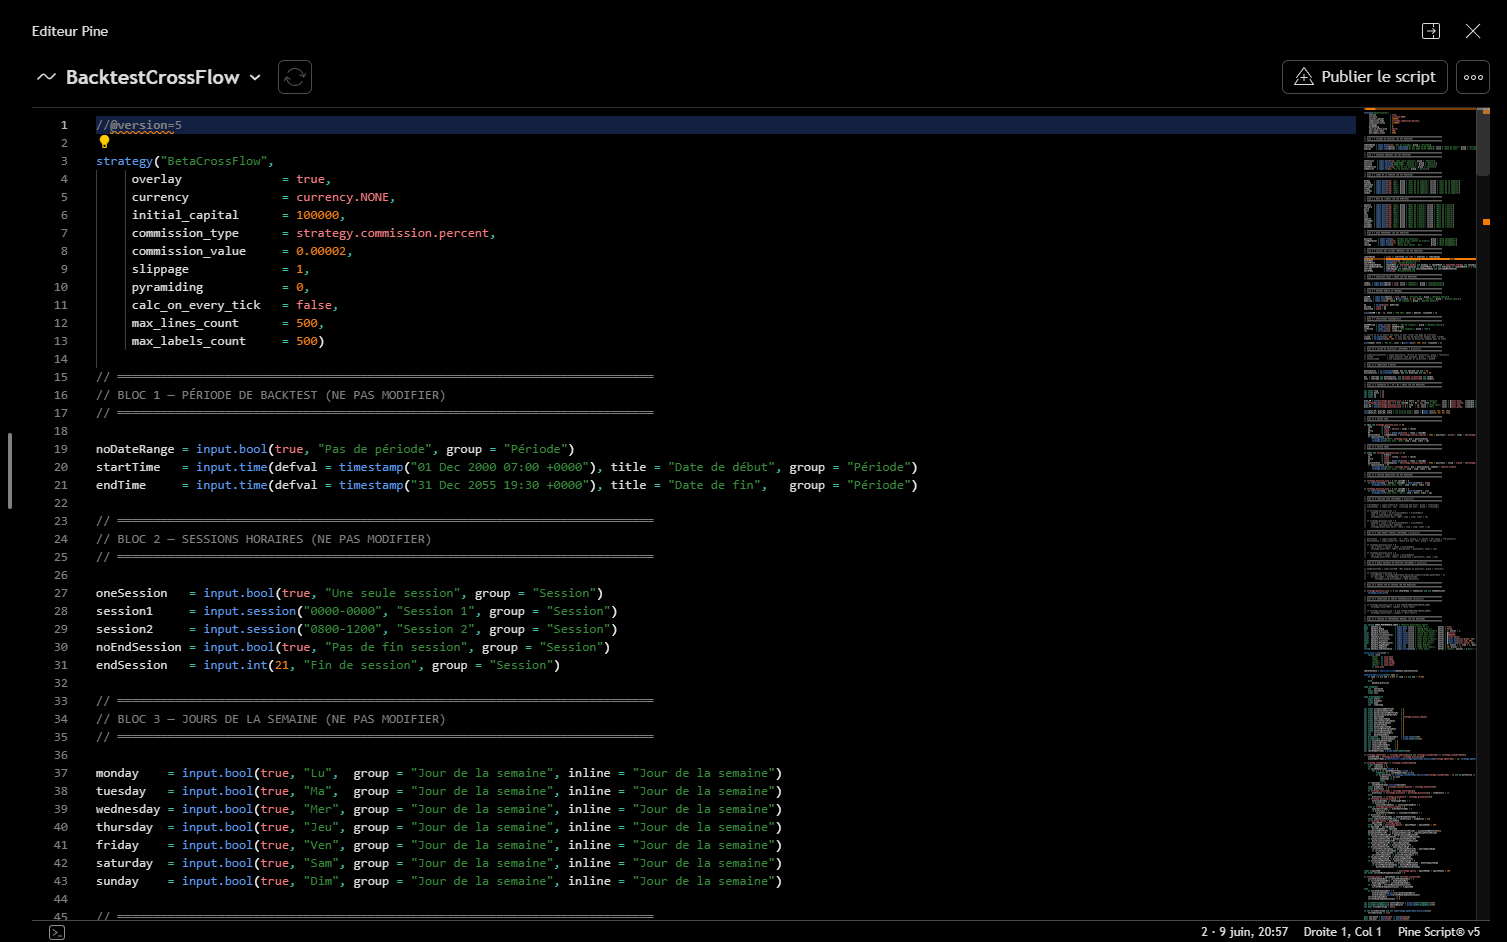
Task: Click the 'BLOC 2 — SESSIONS HORAIRES' comment
Action: pos(210,539)
